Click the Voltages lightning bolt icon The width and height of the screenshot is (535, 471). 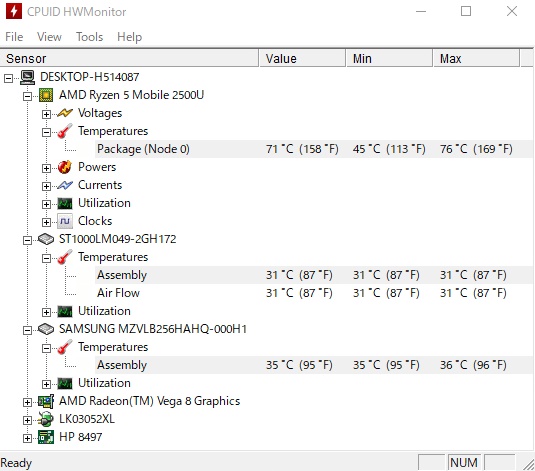[64, 113]
